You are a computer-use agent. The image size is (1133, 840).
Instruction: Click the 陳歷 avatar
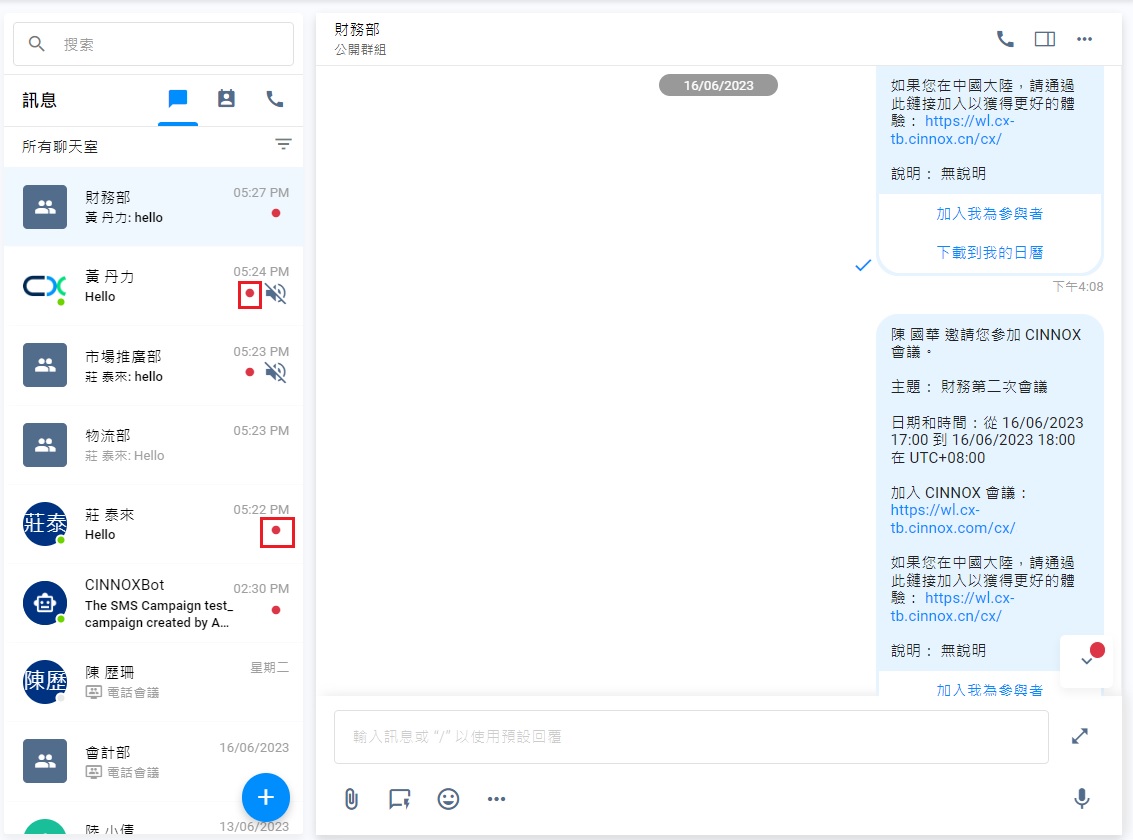coord(45,682)
